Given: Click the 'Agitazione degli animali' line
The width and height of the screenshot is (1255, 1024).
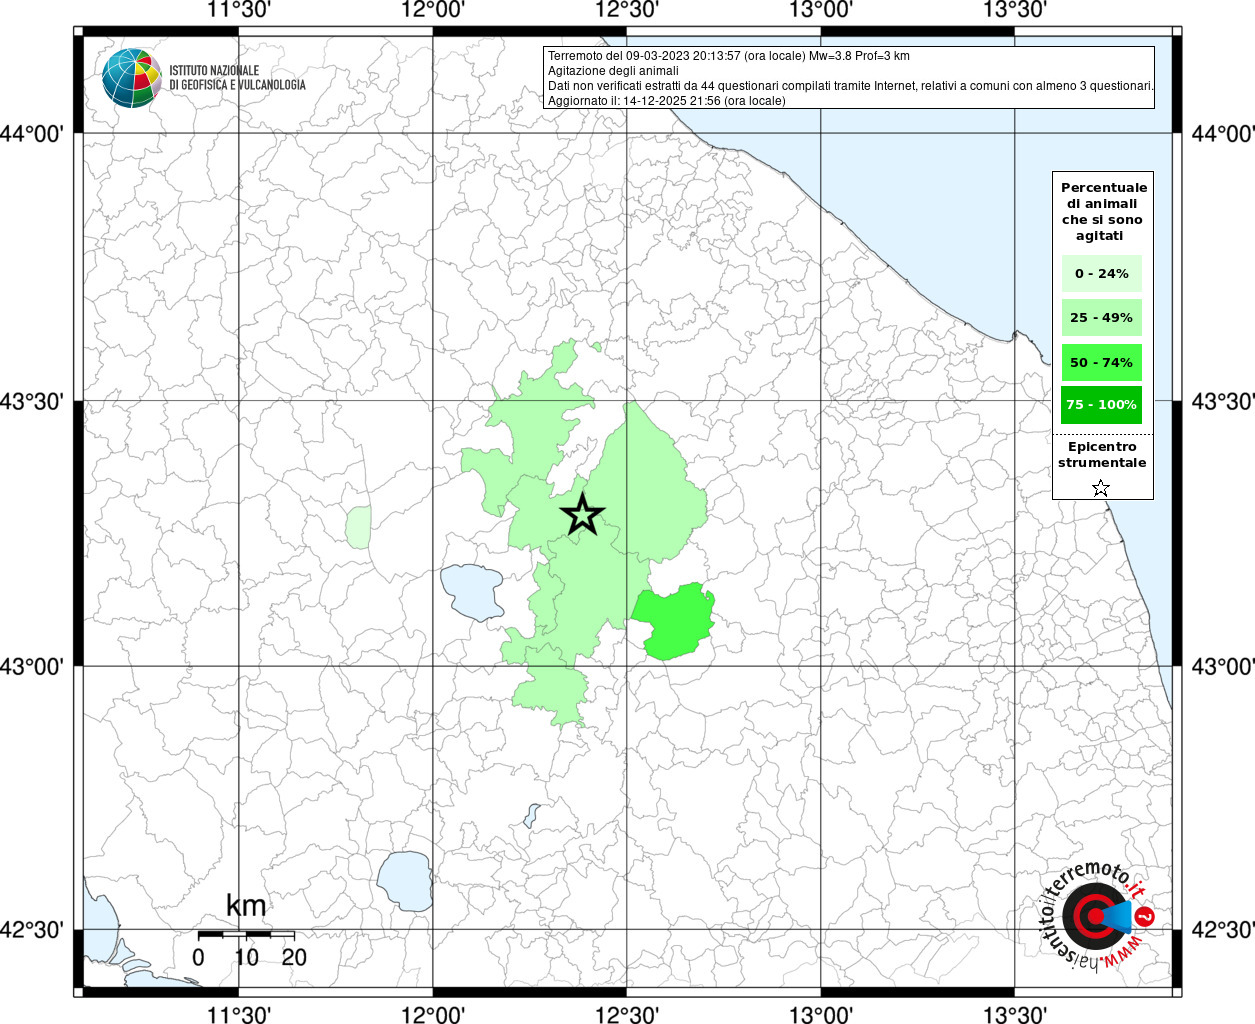Looking at the screenshot, I should tap(613, 71).
